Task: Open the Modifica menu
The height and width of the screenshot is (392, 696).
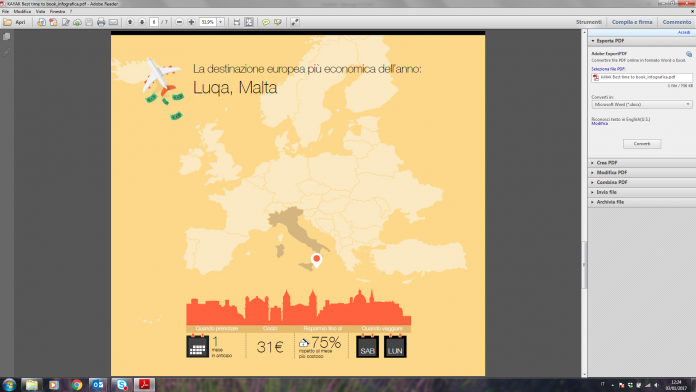Action: (22, 12)
